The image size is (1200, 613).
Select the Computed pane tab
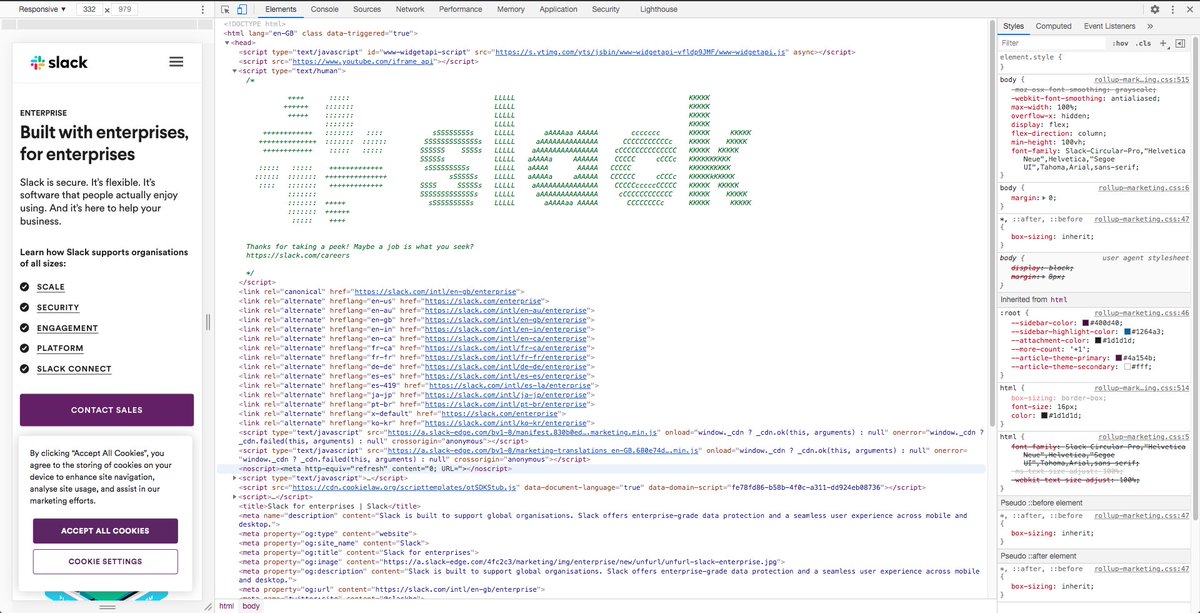[1053, 26]
